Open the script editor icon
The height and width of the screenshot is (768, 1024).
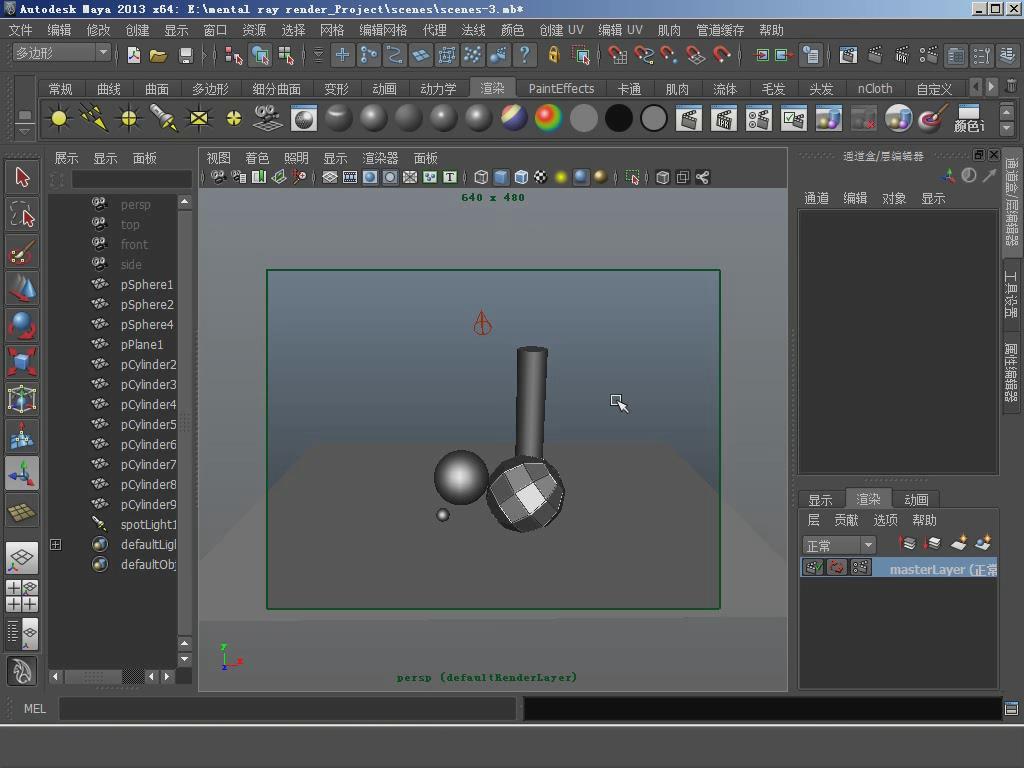point(1011,709)
